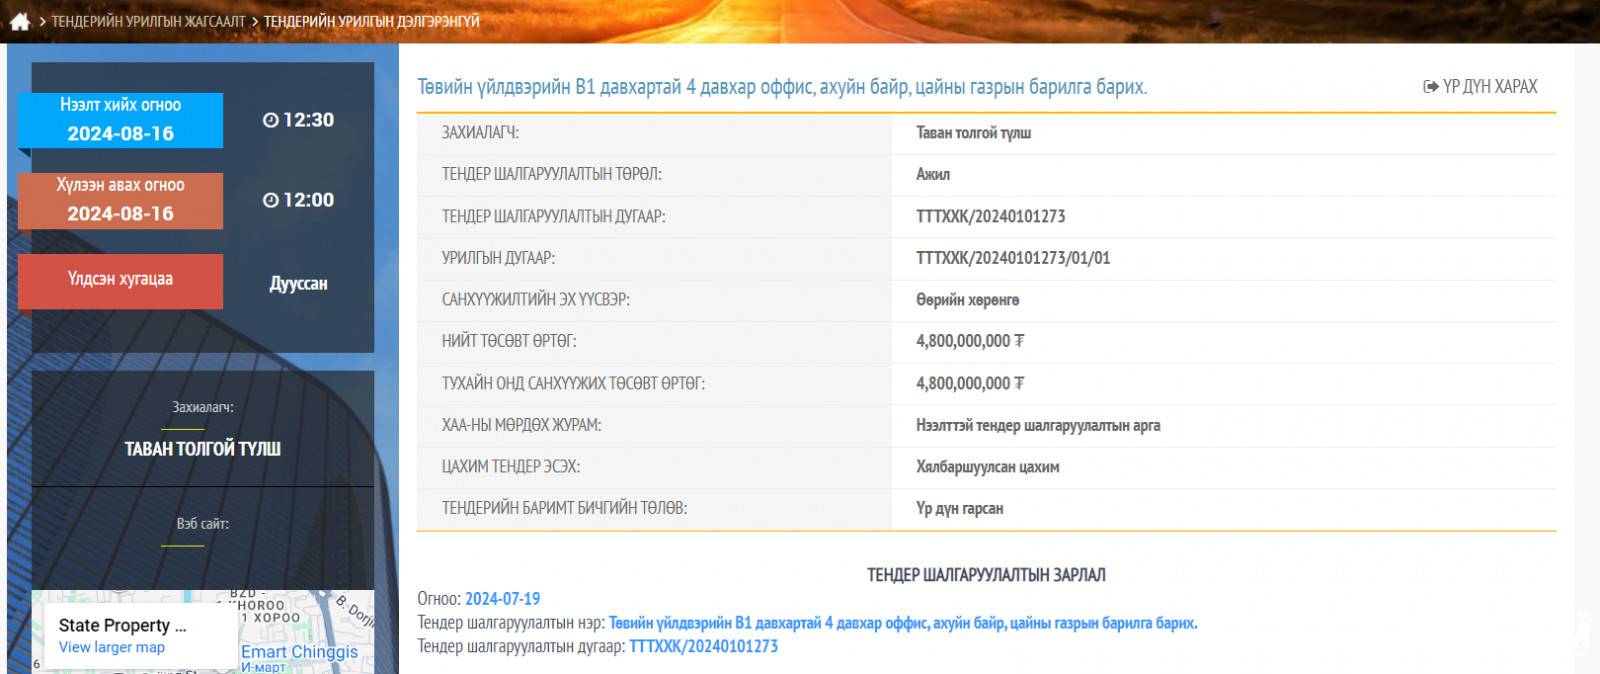
Task: Click tender number ТТТХХК/20240101273 in table
Action: tap(990, 216)
